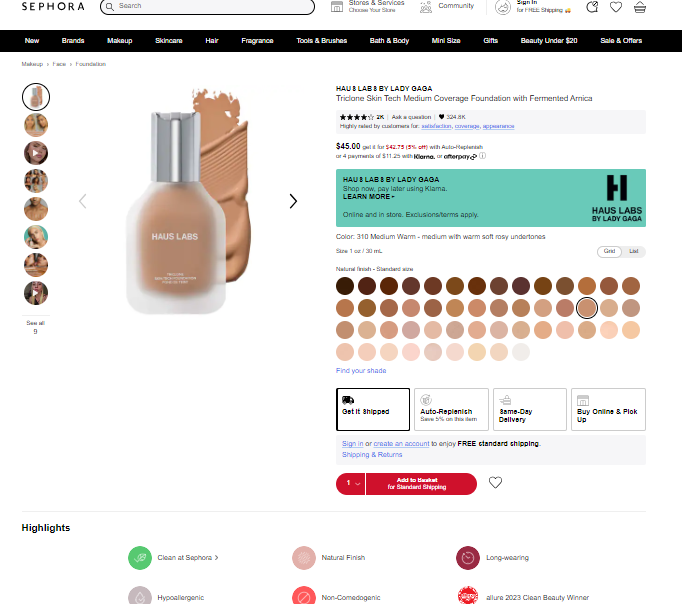682x604 pixels.
Task: Select the Get It Shipped option
Action: pyautogui.click(x=373, y=410)
